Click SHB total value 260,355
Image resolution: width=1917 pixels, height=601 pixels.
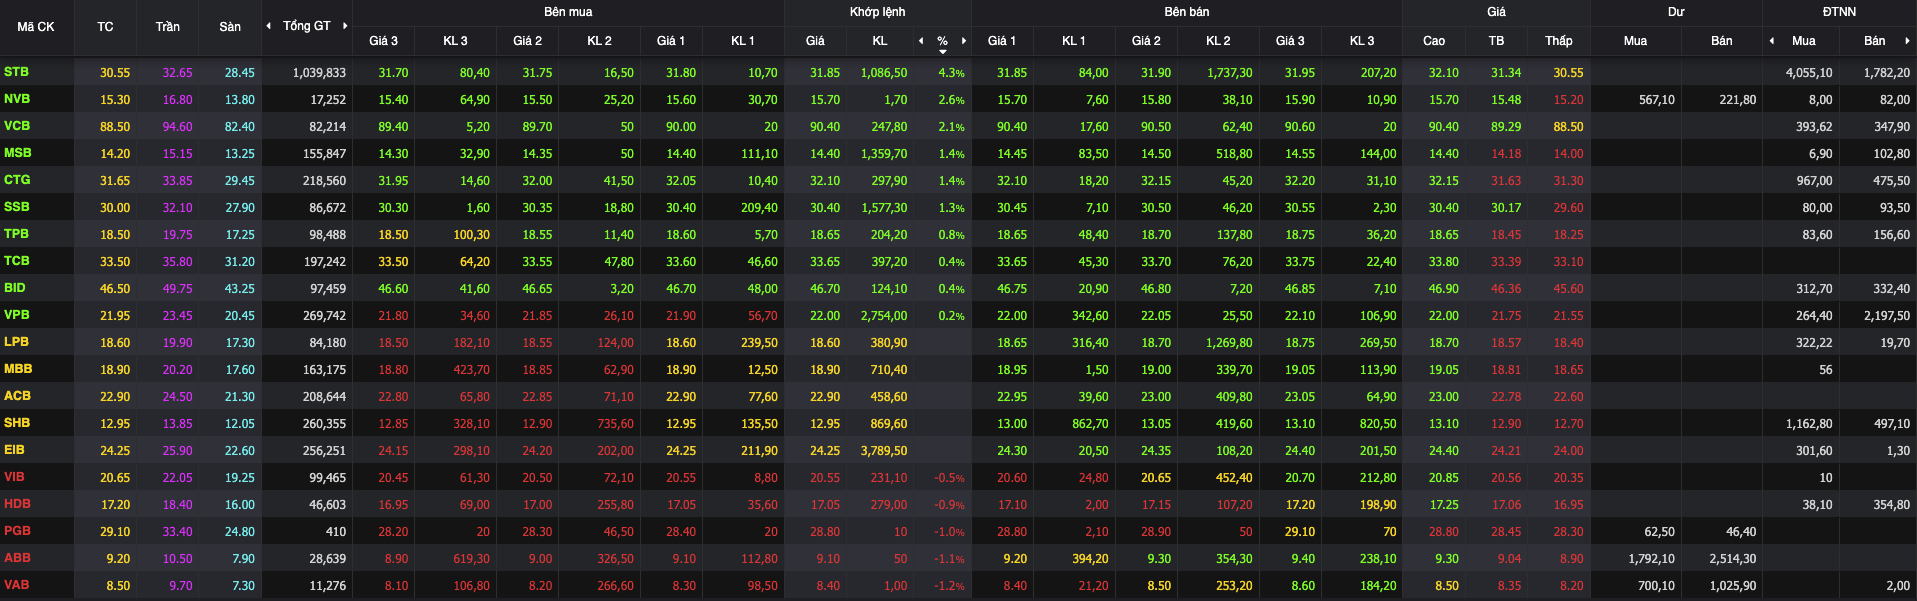[x=324, y=424]
